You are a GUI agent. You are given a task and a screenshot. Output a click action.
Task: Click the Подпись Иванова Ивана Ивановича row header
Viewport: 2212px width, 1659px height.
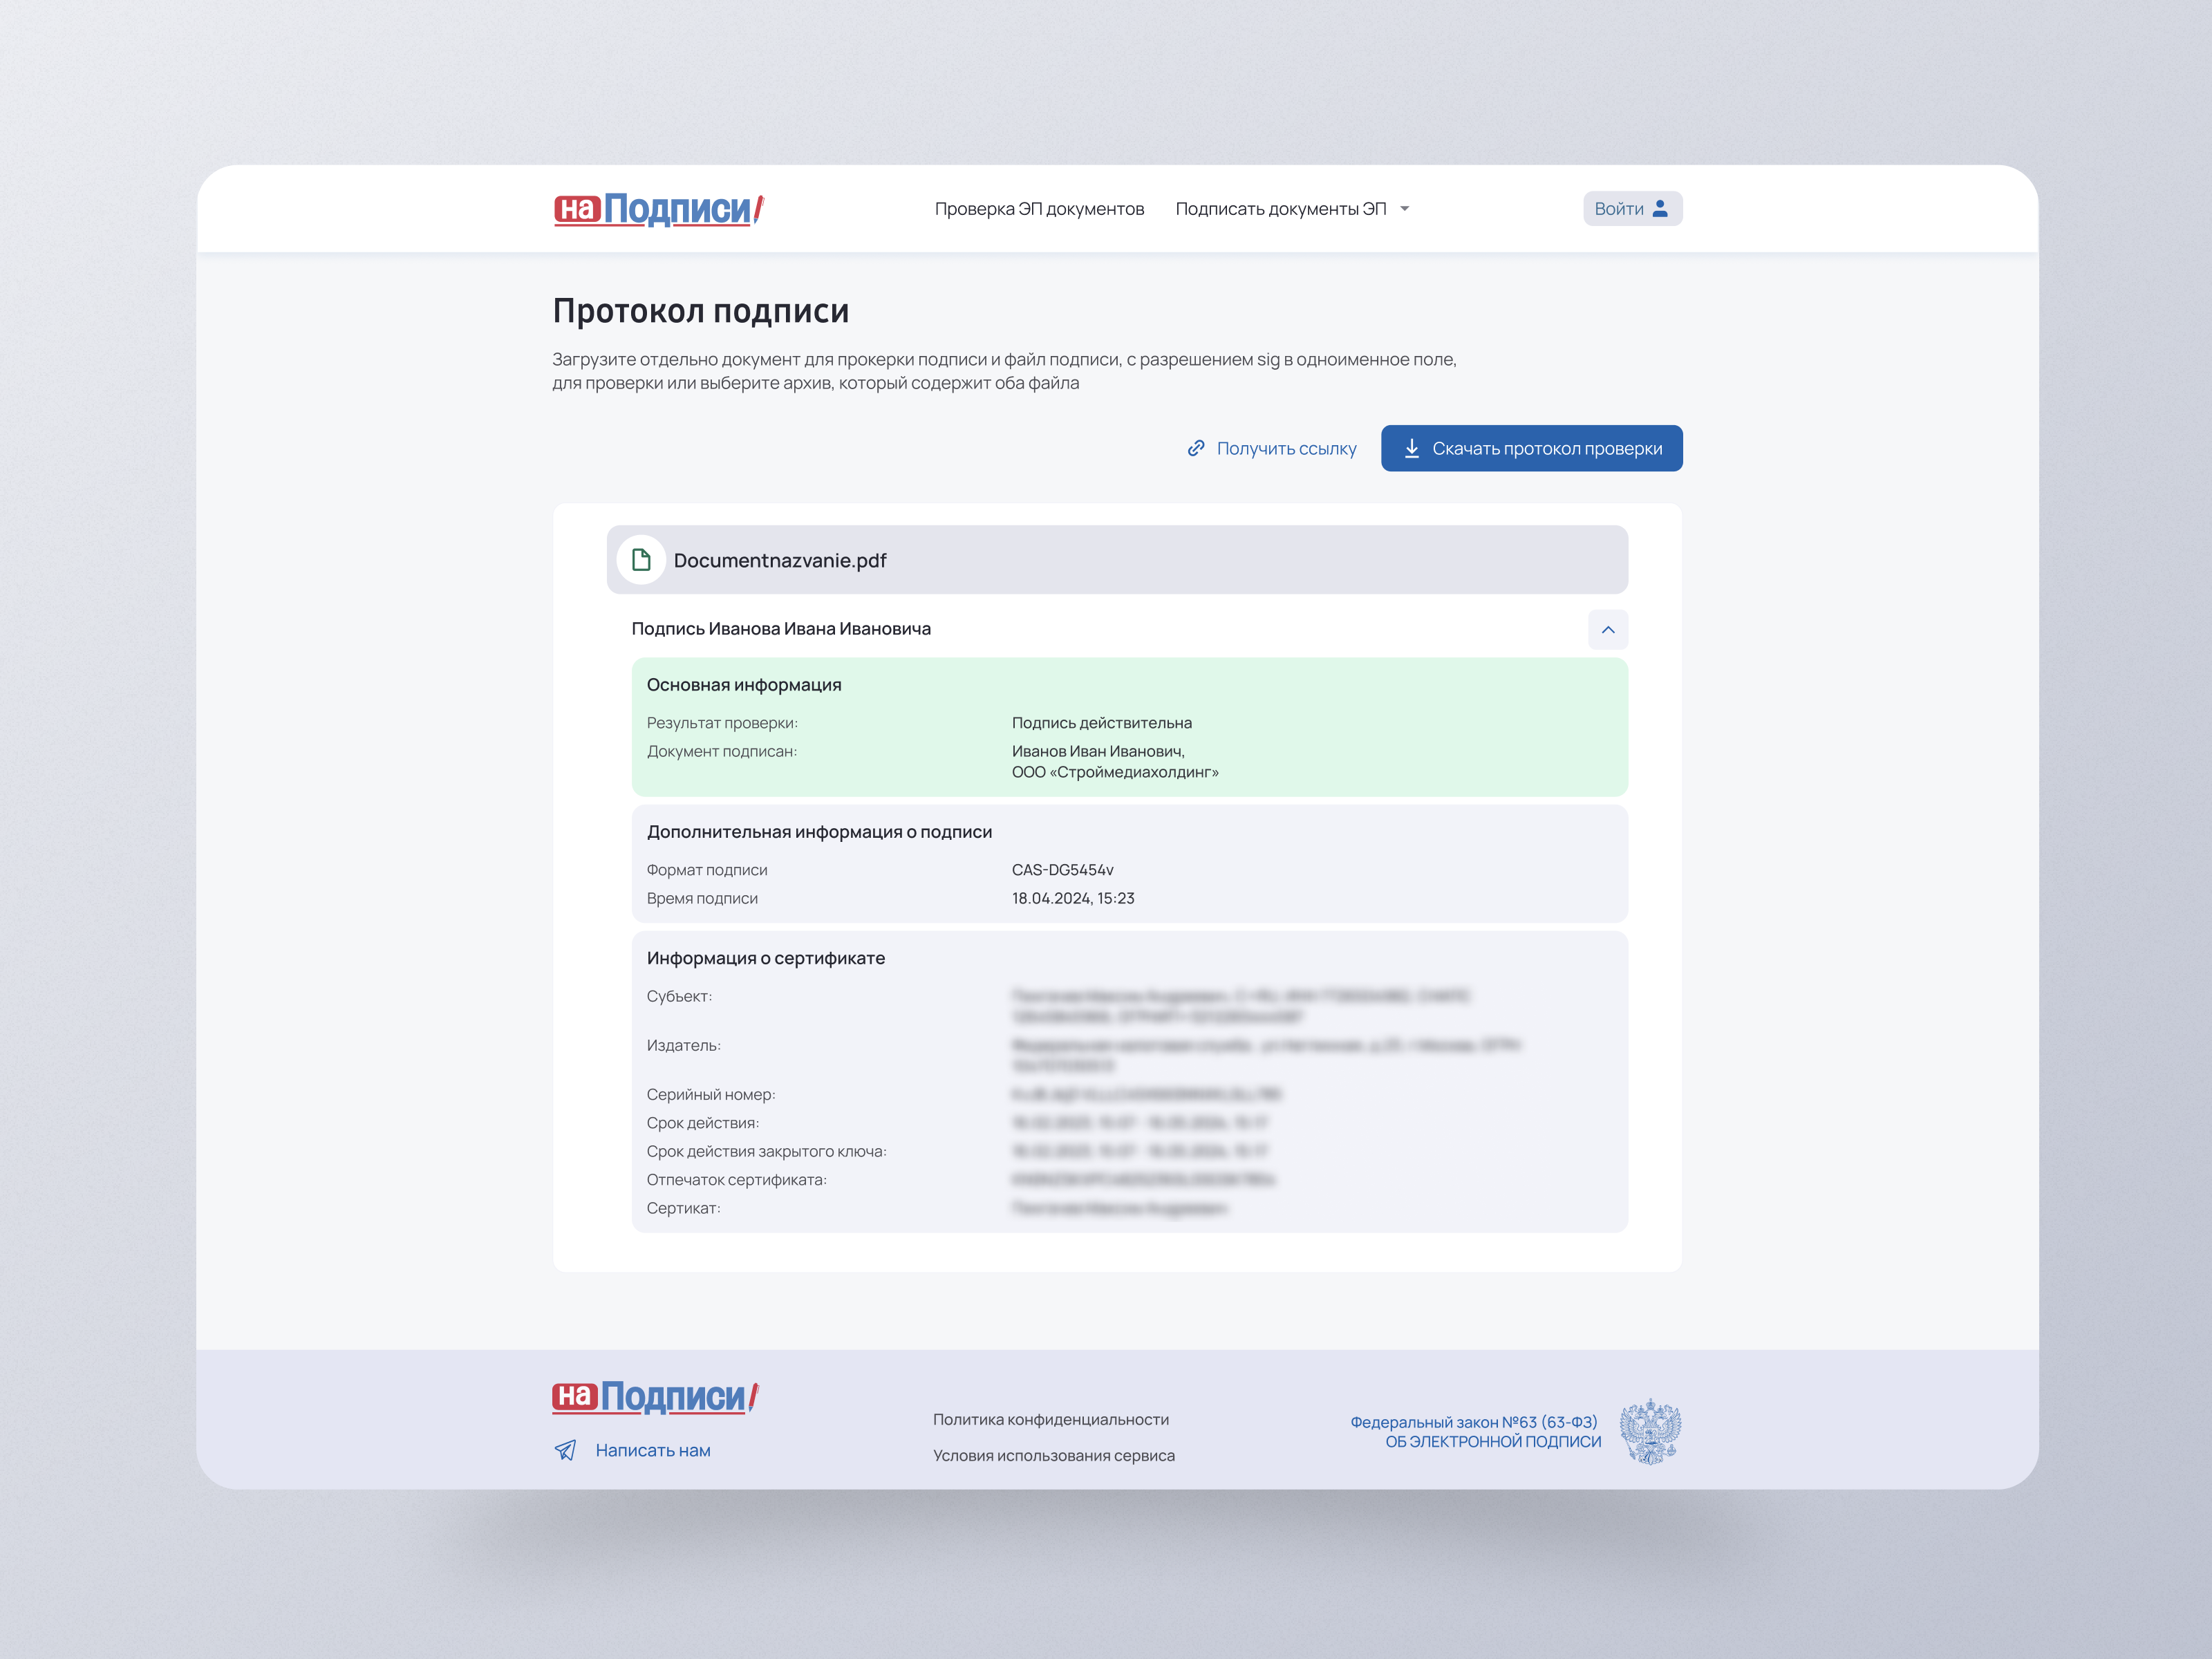click(781, 629)
